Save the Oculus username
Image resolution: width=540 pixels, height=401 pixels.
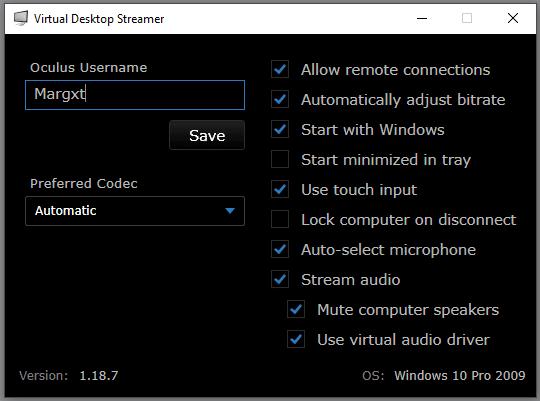[x=207, y=135]
